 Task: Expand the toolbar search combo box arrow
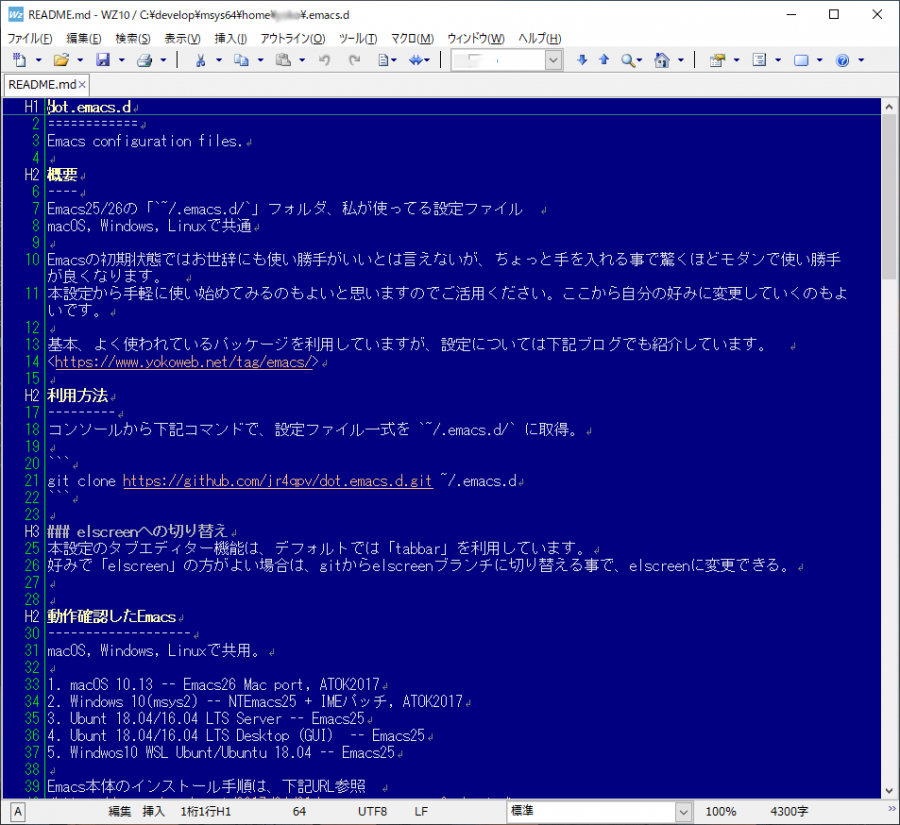click(553, 60)
